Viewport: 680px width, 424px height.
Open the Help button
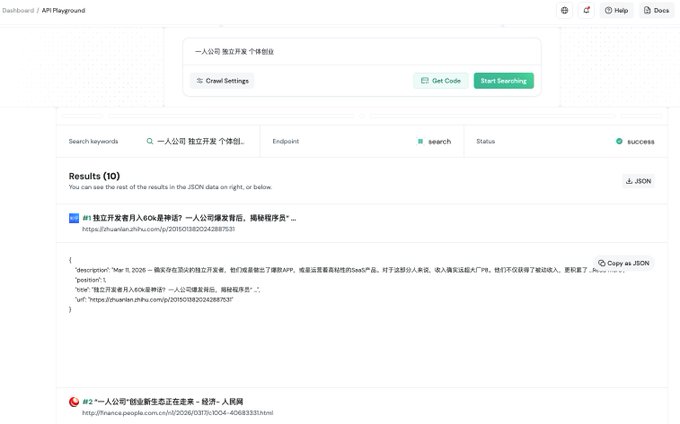pyautogui.click(x=616, y=10)
